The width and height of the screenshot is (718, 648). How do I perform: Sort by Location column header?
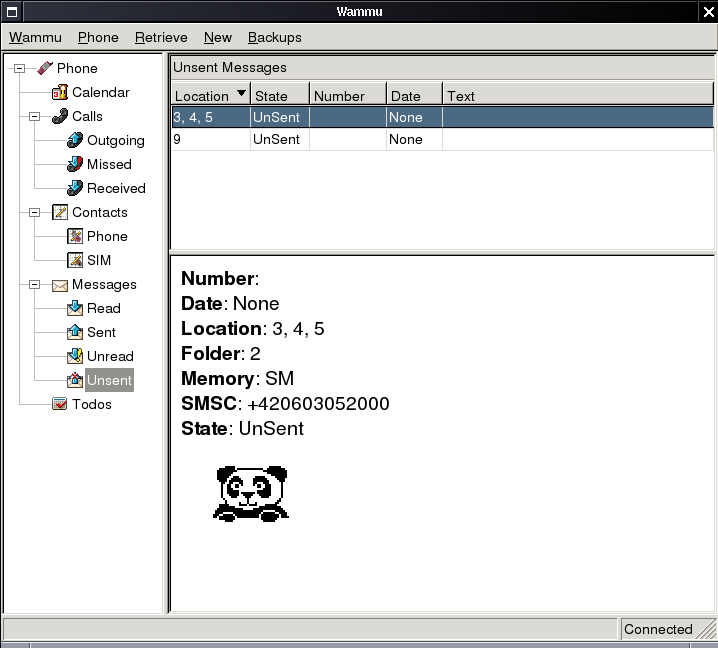tap(211, 94)
